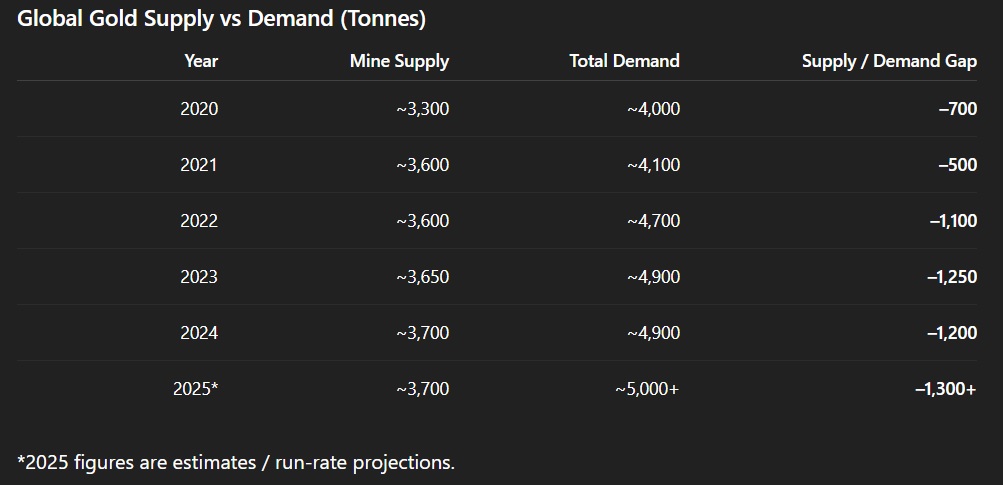The width and height of the screenshot is (1003, 485).
Task: Click the ~5,000+ total demand value
Action: pos(647,389)
